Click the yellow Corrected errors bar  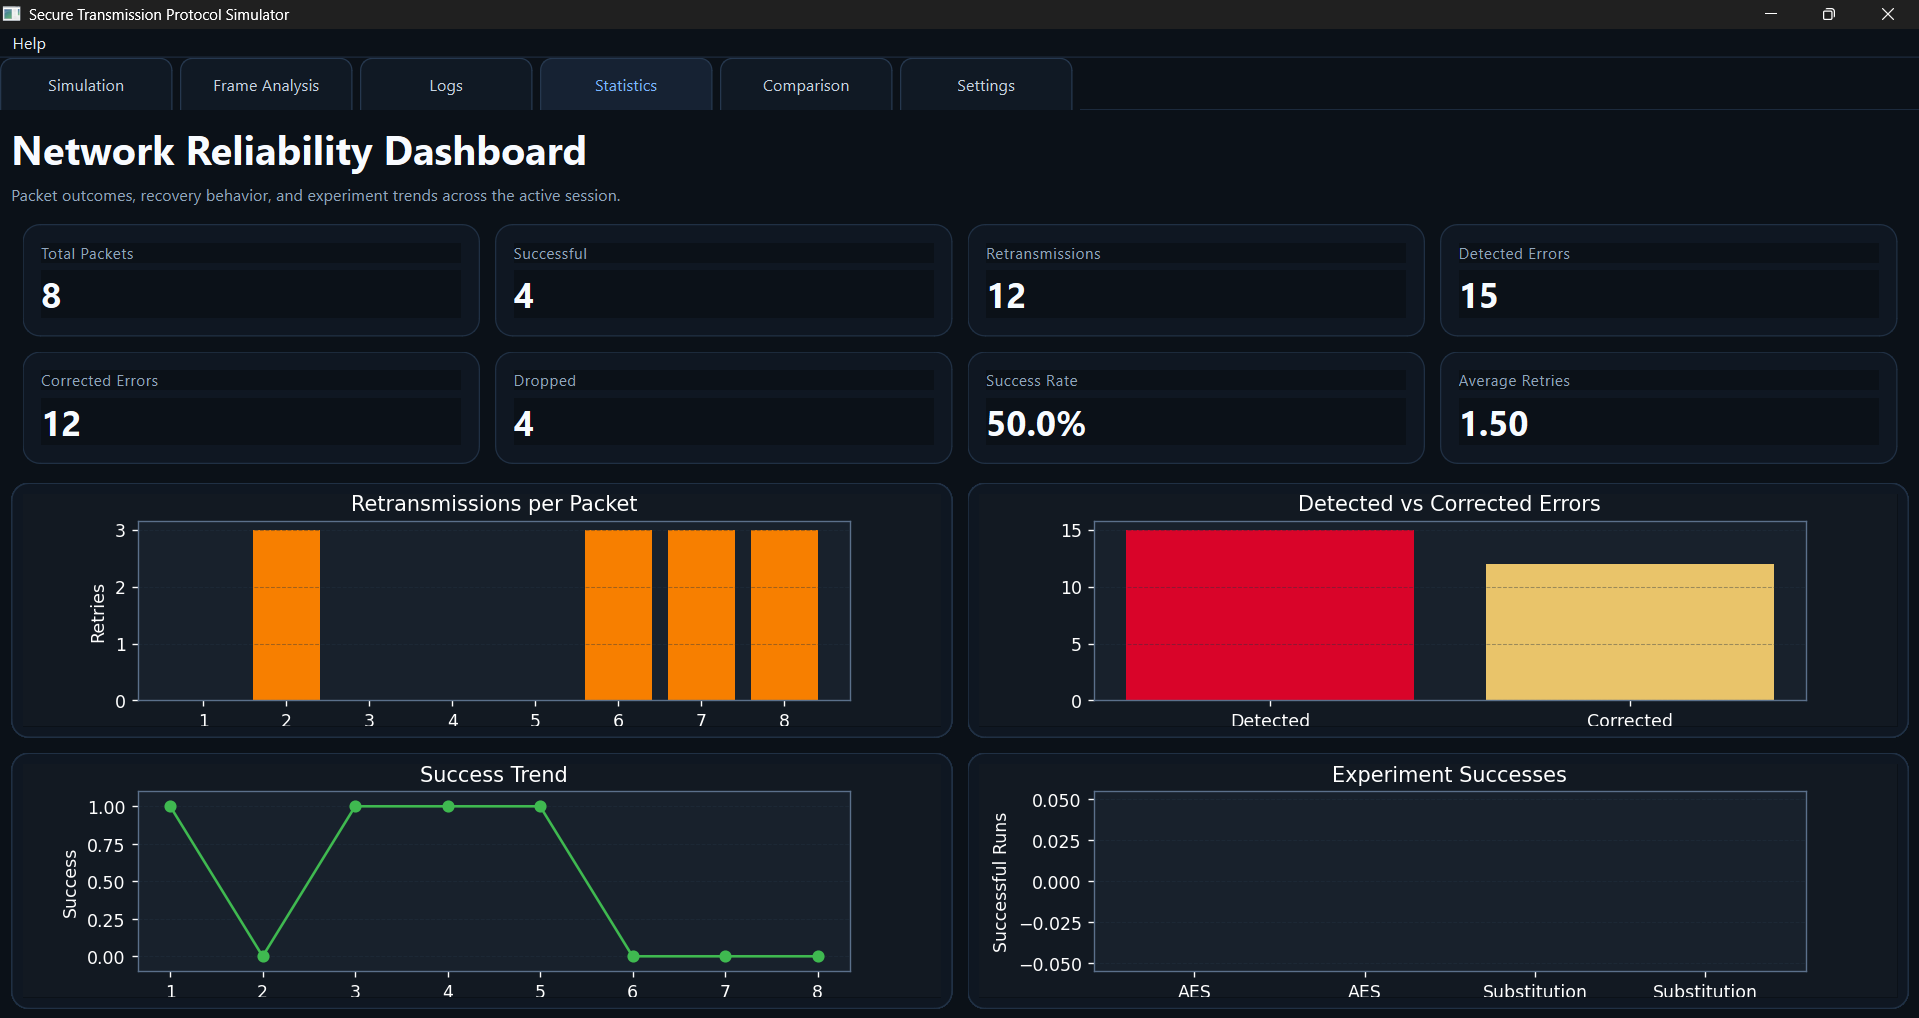[1630, 632]
